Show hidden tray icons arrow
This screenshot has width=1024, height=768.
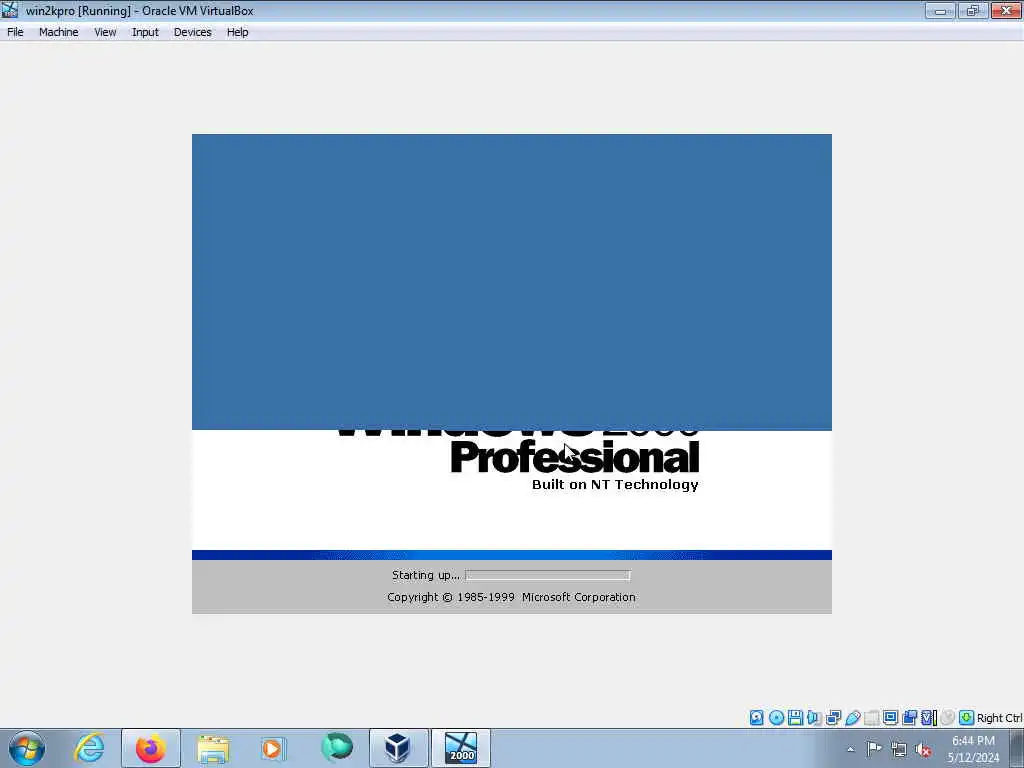coord(850,749)
